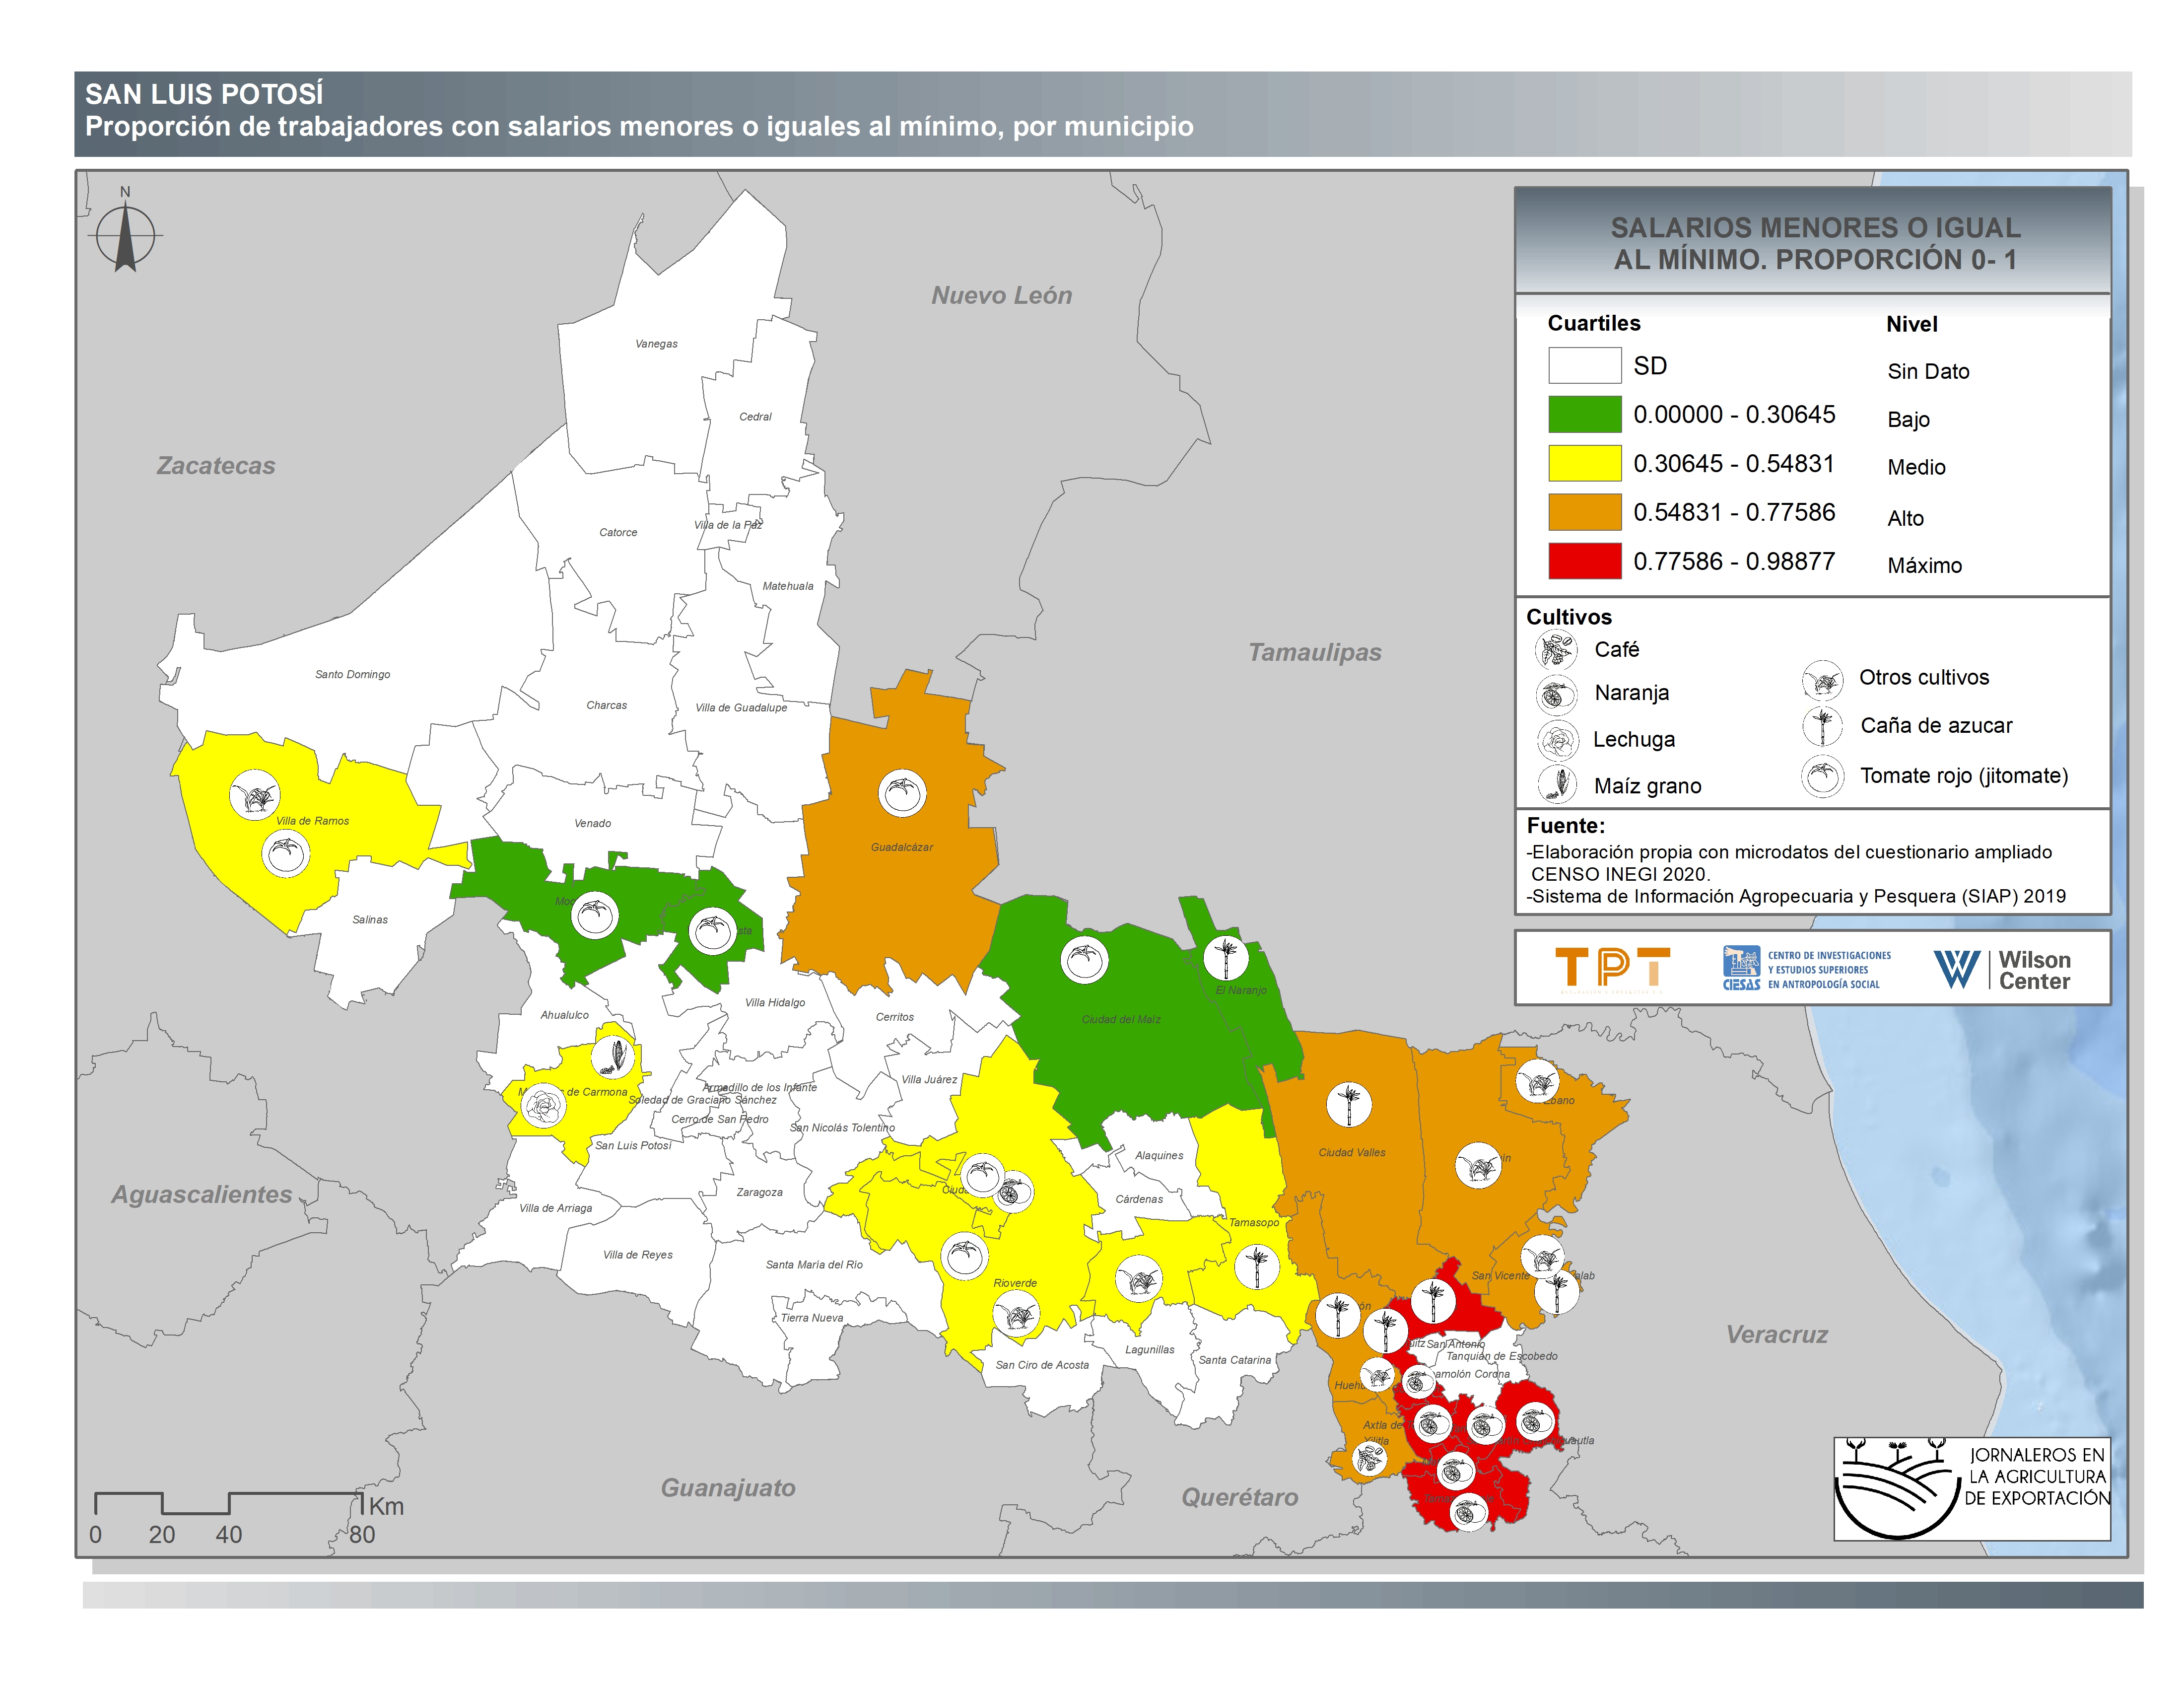Click the Km scale bar
This screenshot has width=2184, height=1688.
228,1503
